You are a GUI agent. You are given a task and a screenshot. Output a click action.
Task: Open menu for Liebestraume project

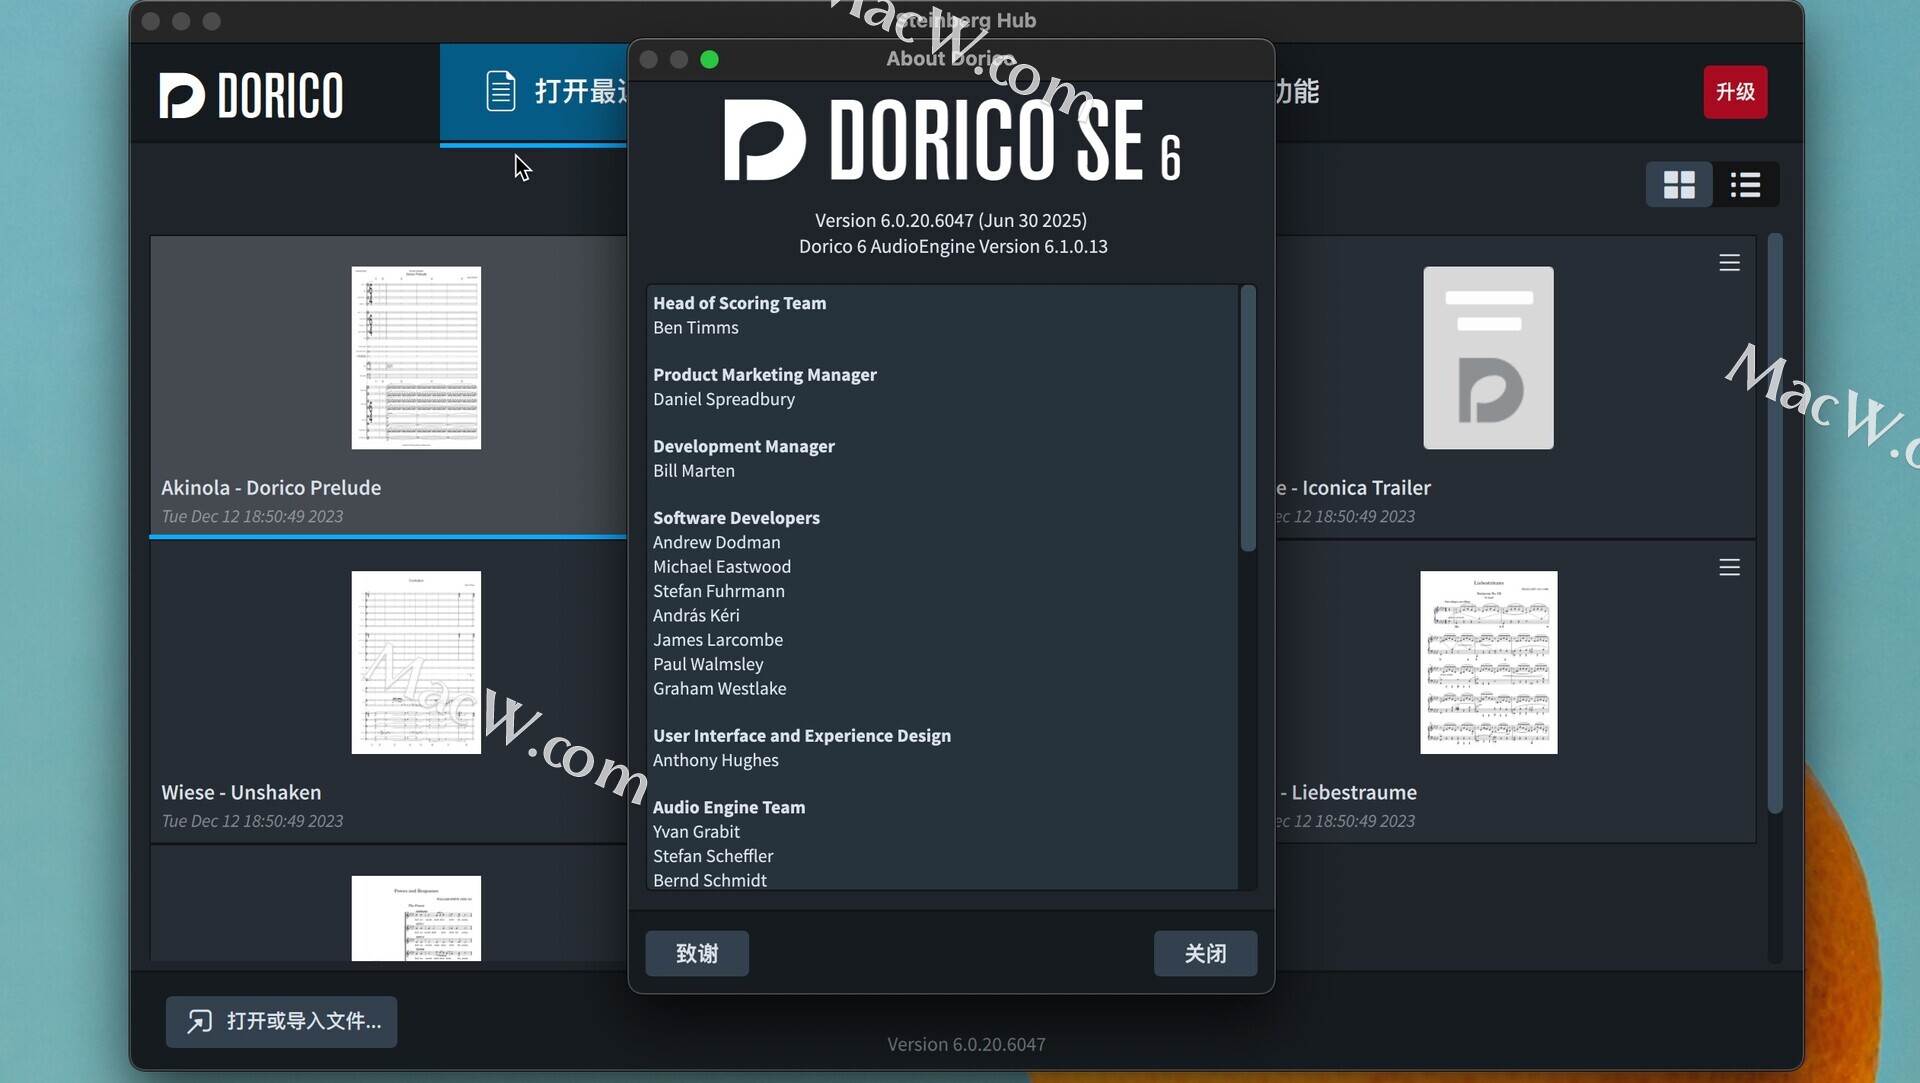click(x=1729, y=567)
